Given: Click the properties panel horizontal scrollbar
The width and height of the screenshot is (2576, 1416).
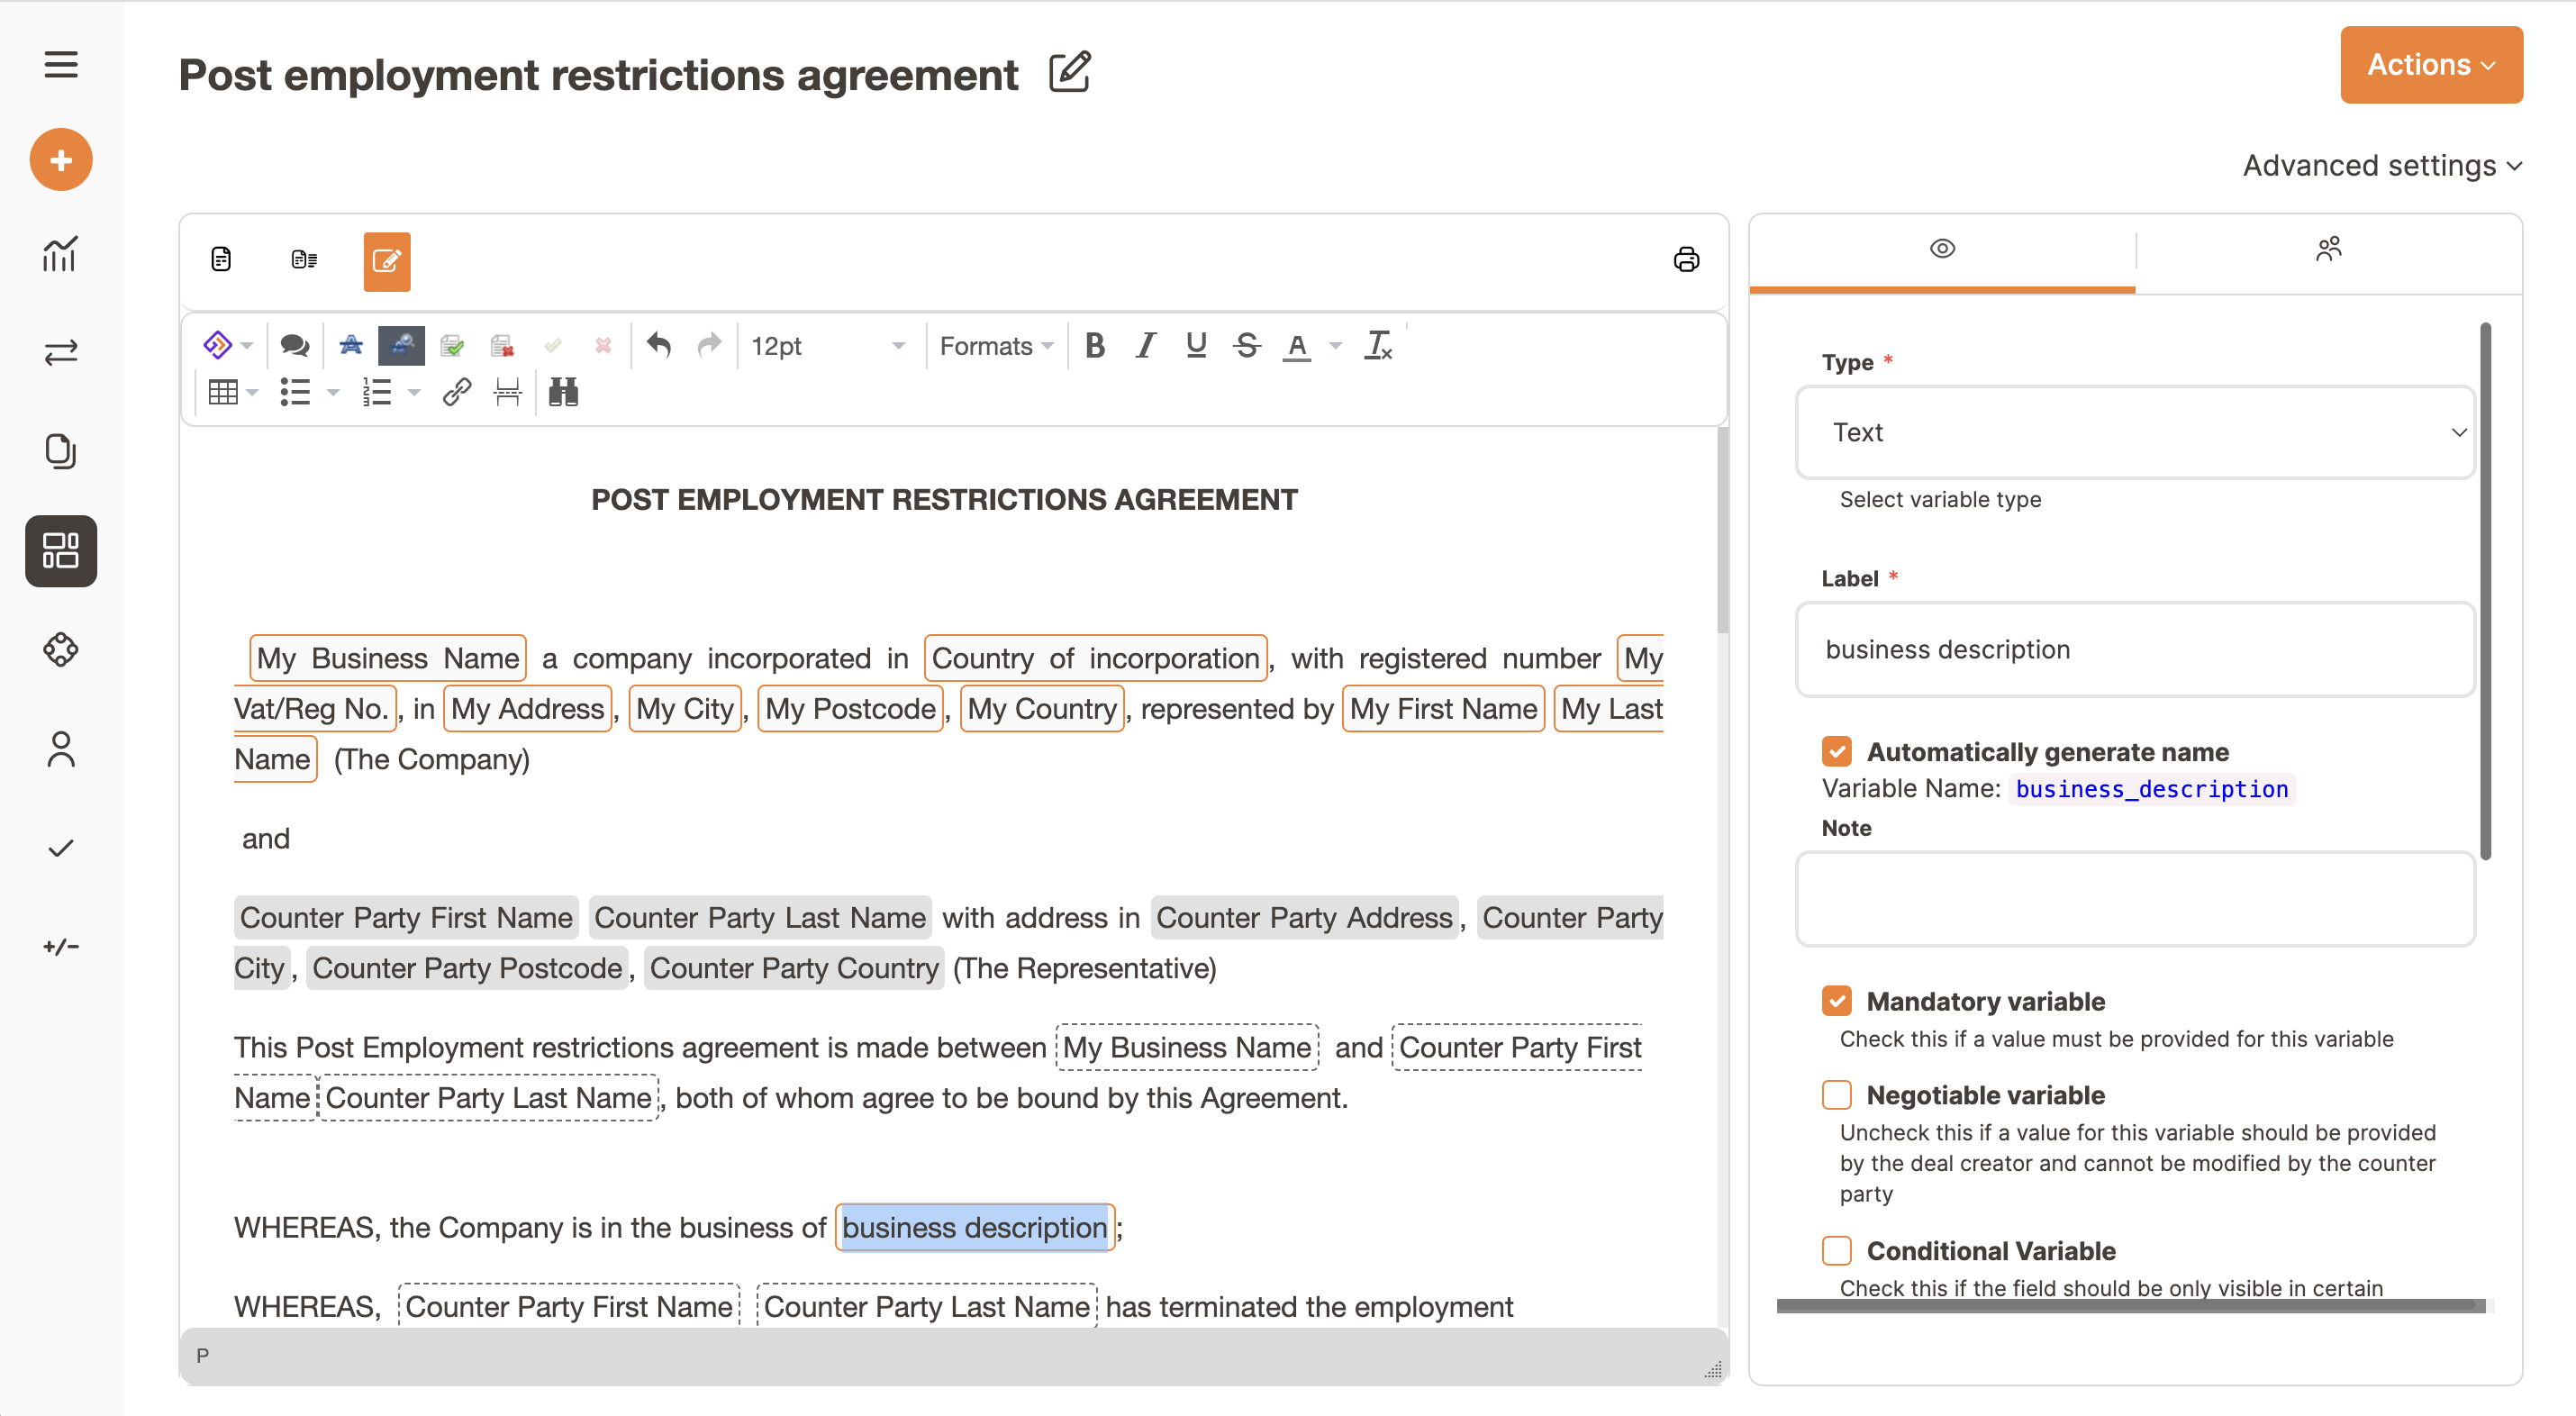Looking at the screenshot, I should (x=2130, y=1304).
